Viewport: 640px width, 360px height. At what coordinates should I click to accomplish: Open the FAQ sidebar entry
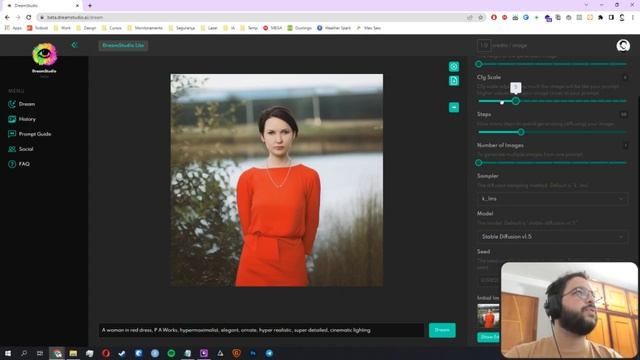[x=24, y=164]
